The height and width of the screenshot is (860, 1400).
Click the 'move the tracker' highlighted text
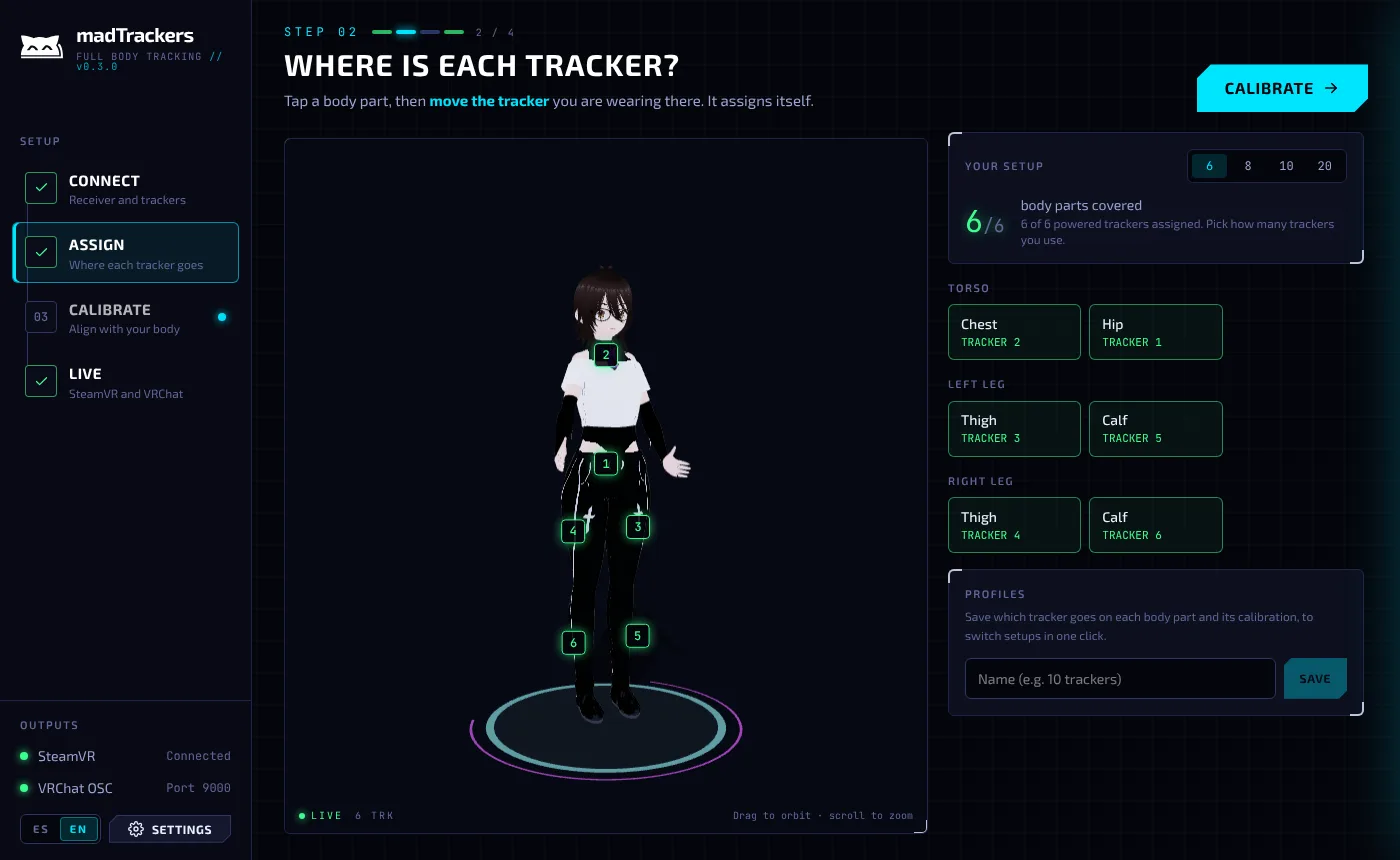tap(489, 101)
